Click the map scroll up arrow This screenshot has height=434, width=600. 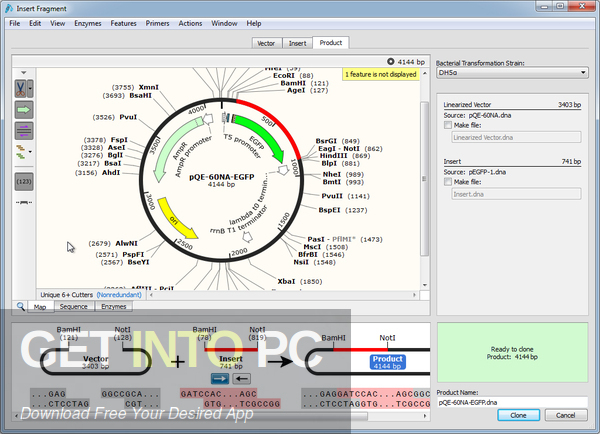pyautogui.click(x=425, y=73)
